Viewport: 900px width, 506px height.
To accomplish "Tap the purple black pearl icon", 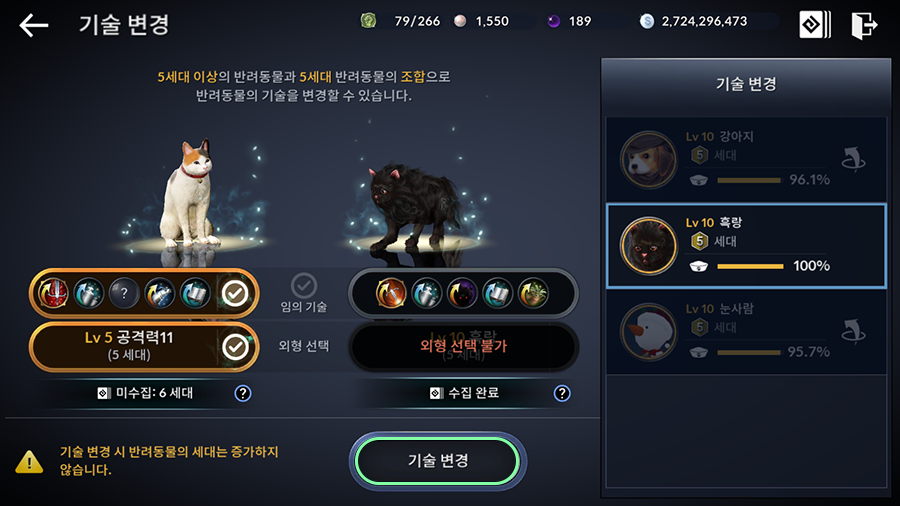I will pos(553,21).
